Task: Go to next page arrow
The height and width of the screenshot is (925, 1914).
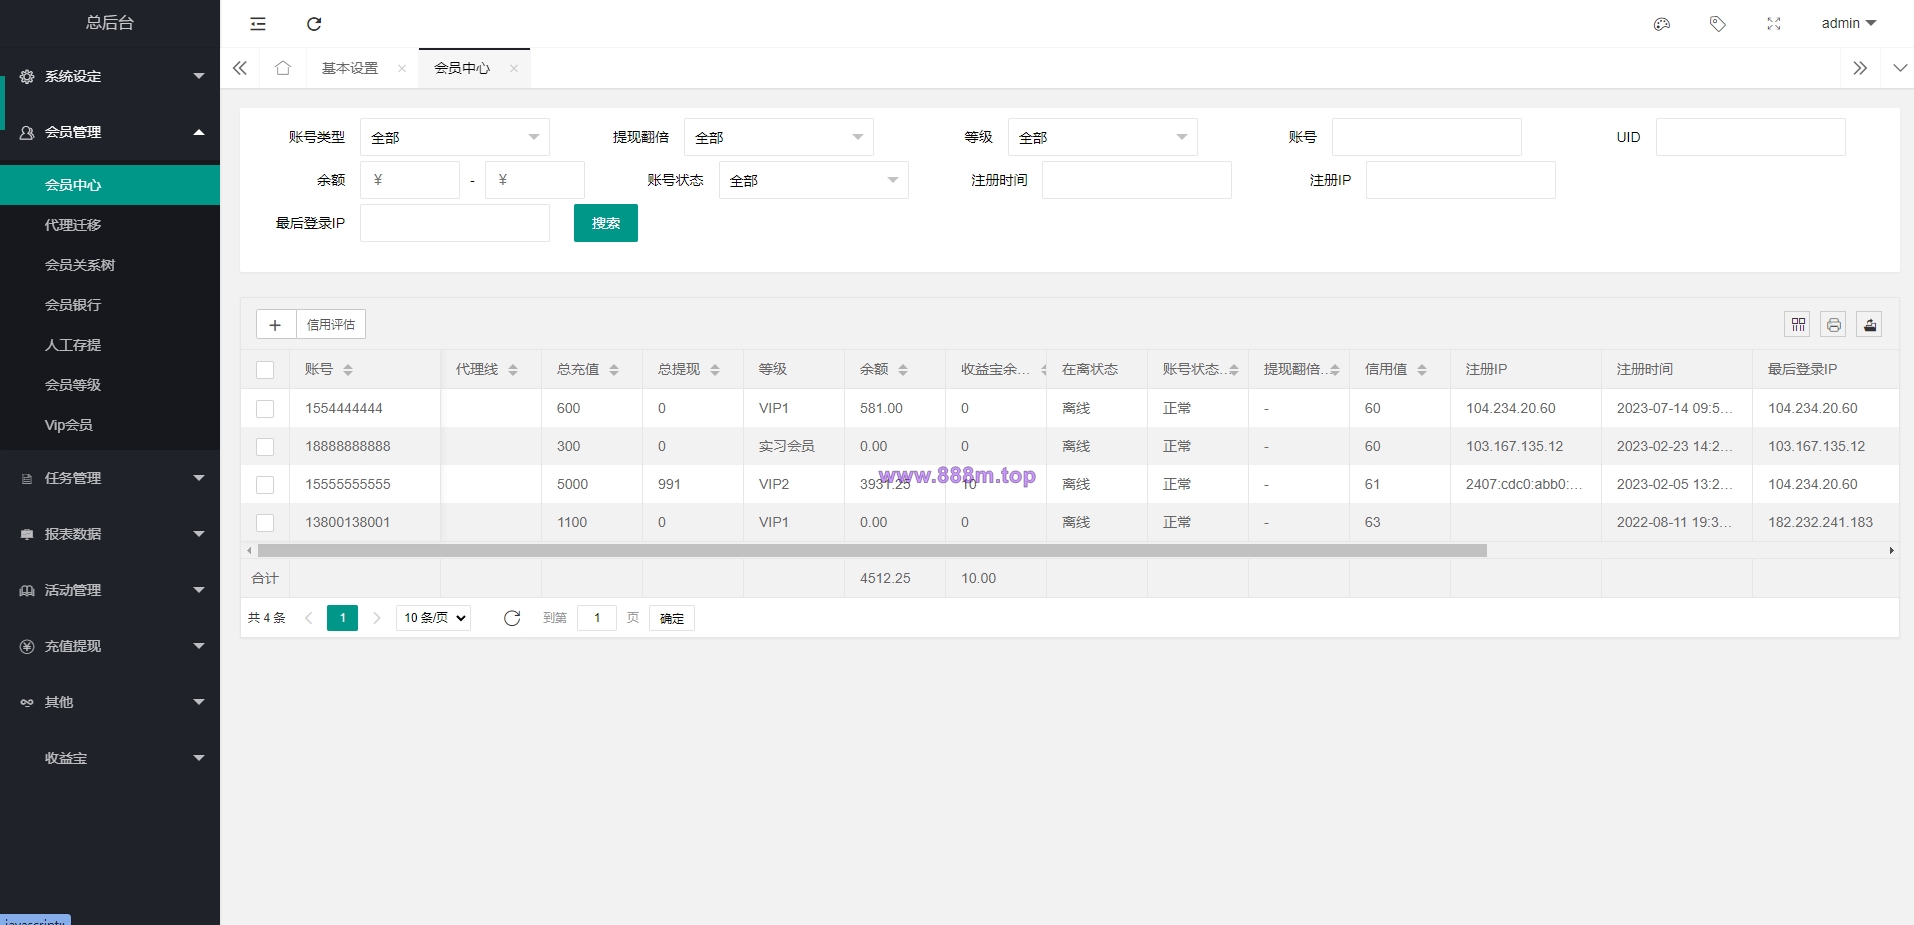Action: (377, 618)
